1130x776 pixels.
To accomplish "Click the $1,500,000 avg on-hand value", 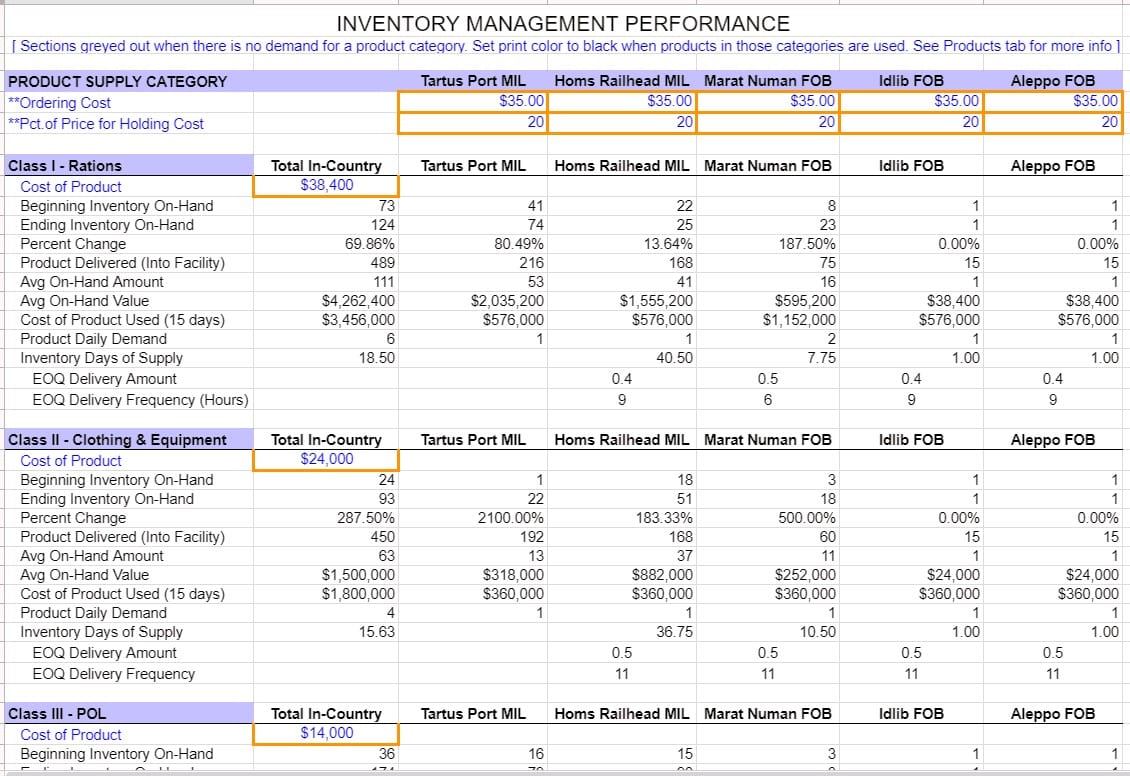I will pyautogui.click(x=358, y=574).
